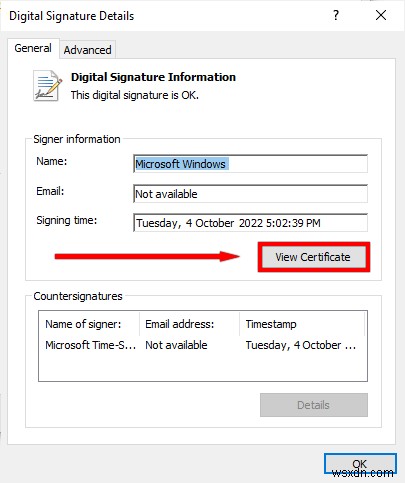The width and height of the screenshot is (405, 483).
Task: Click the Signing time field
Action: (250, 223)
